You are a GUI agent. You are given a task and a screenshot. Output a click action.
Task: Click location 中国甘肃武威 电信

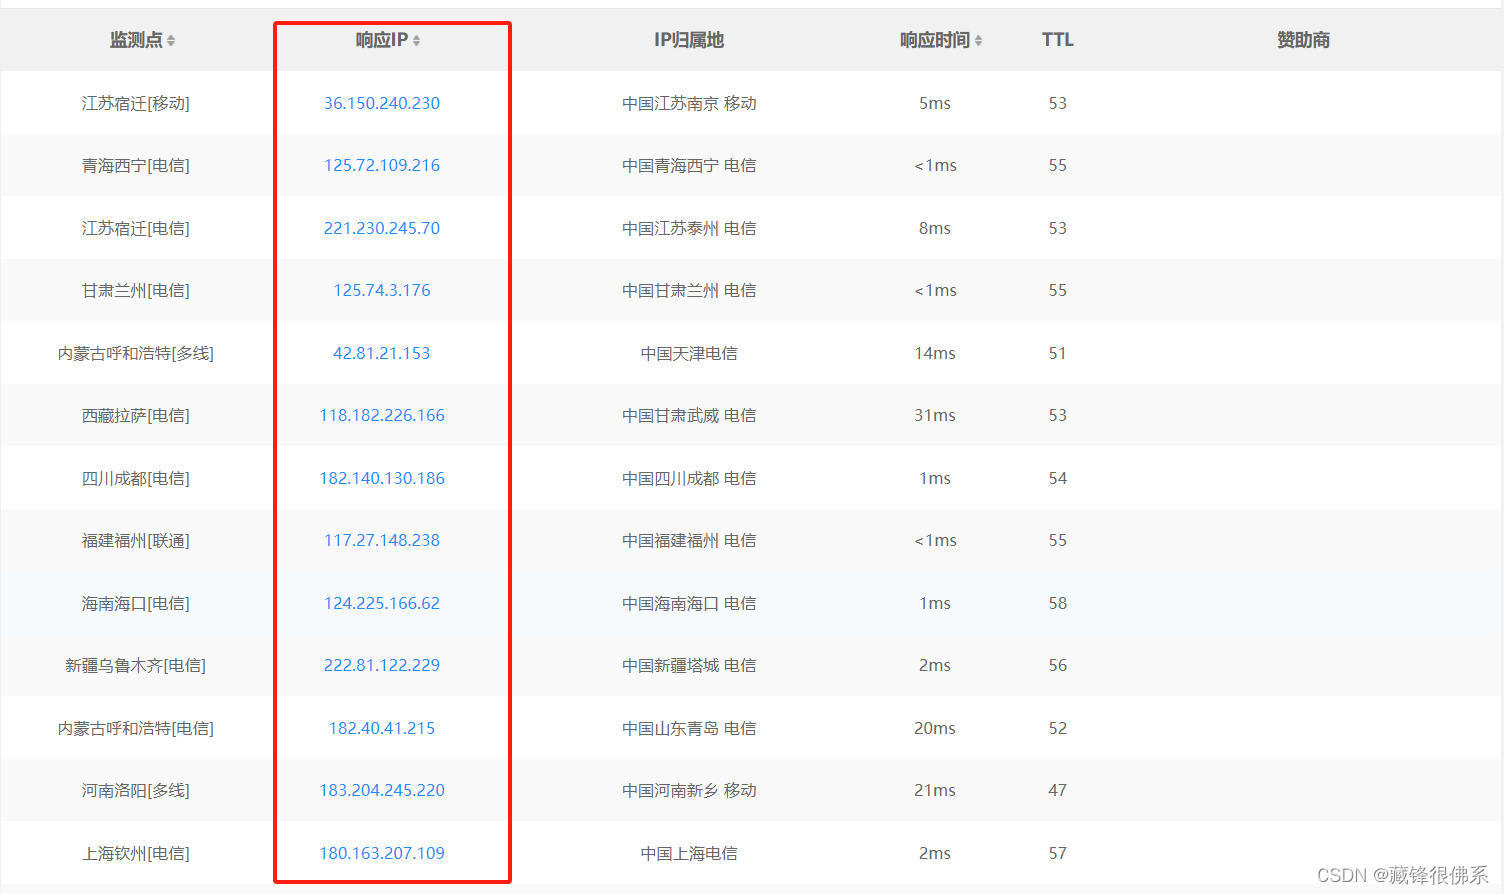[689, 415]
